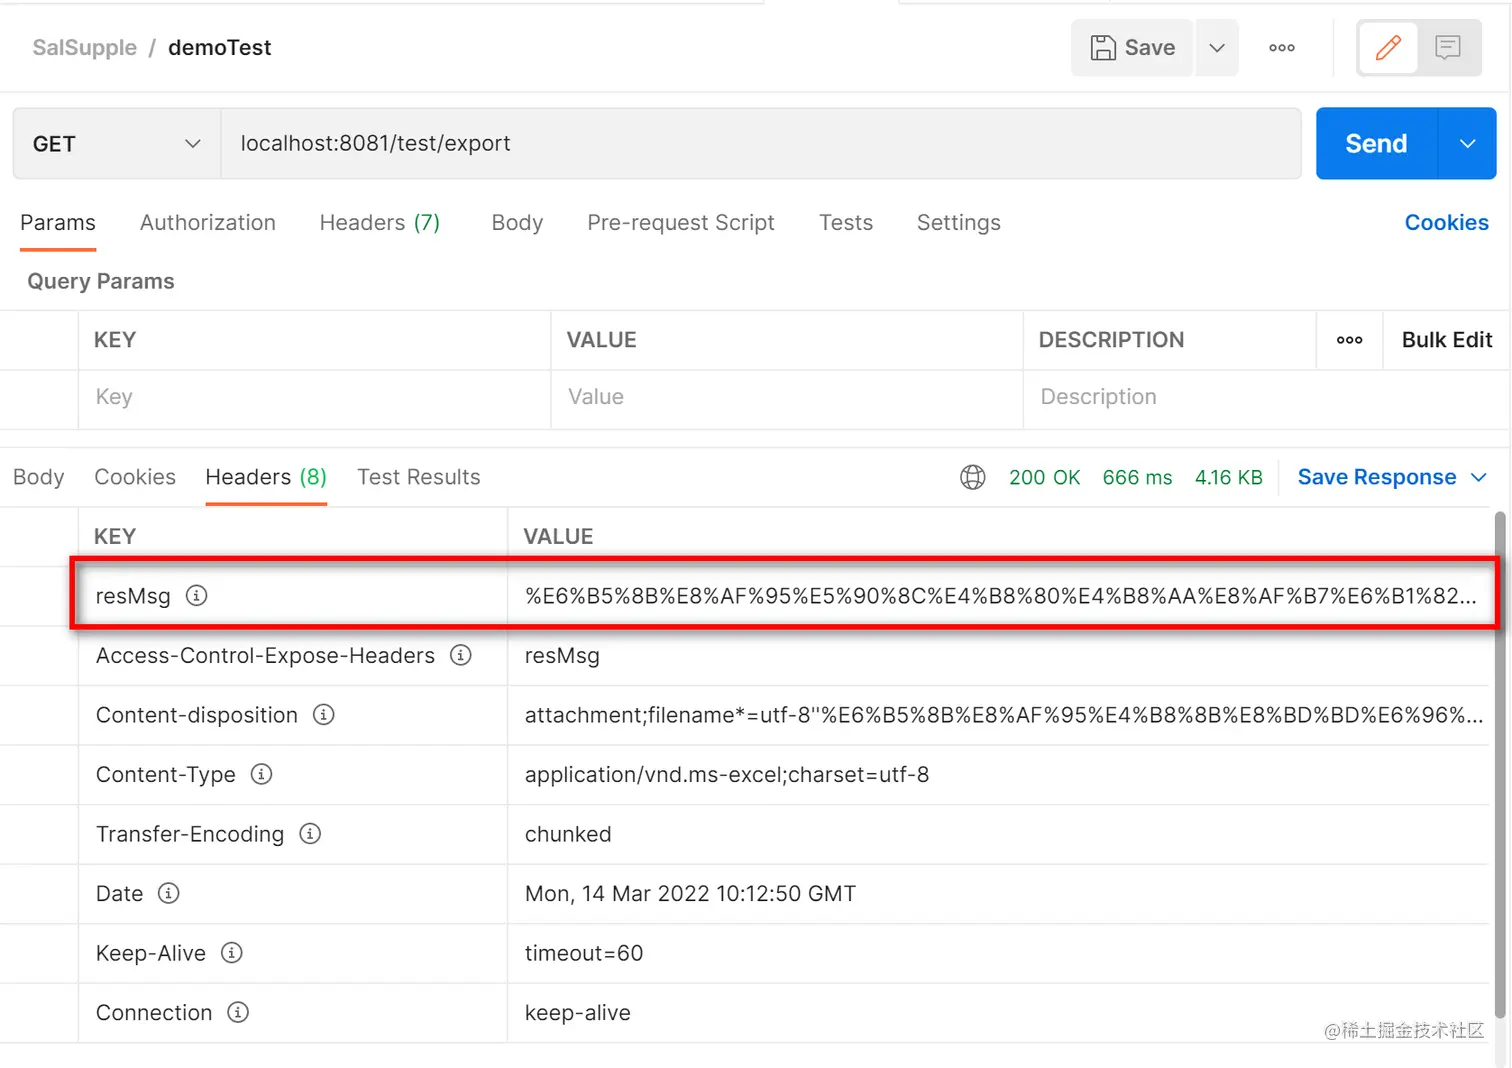Click the 4.16 KB response size
Screen dimensions: 1512x1068
point(1229,478)
